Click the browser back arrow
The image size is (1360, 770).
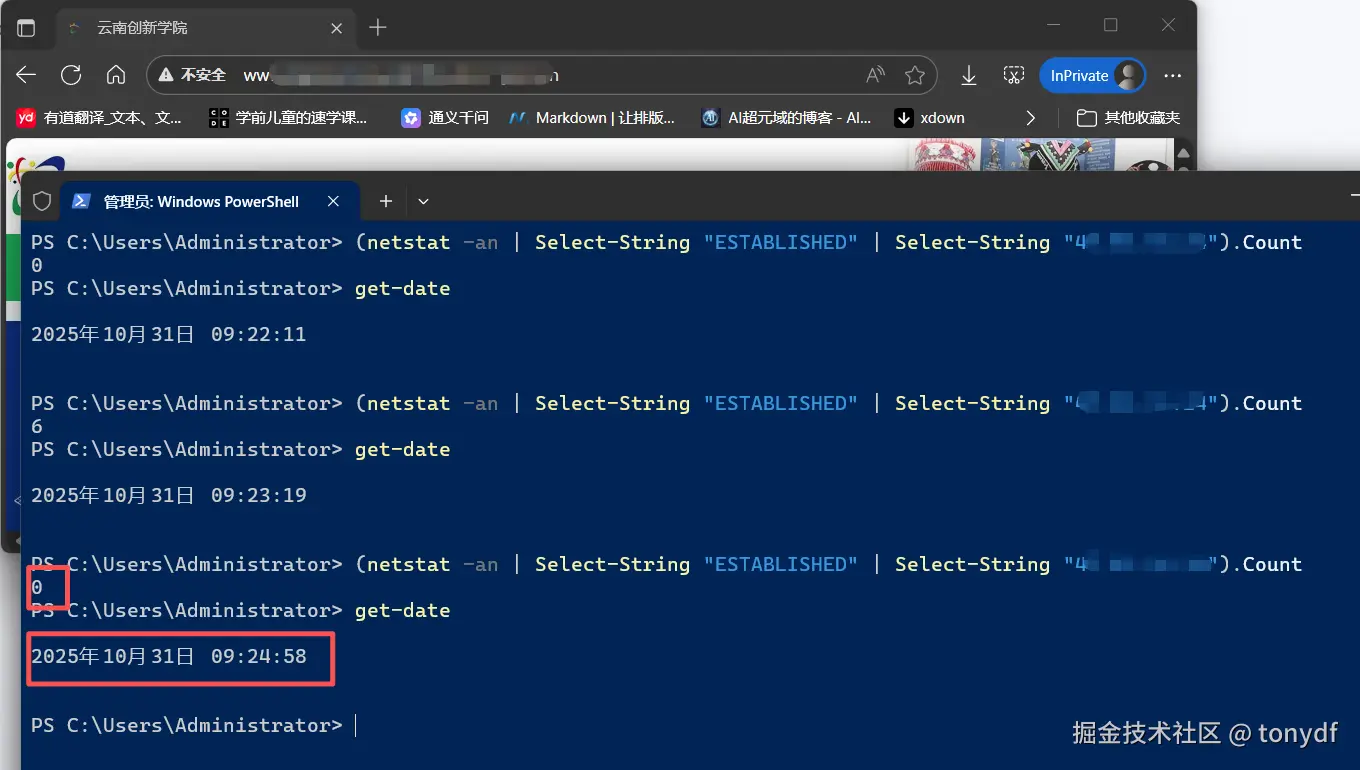26,75
